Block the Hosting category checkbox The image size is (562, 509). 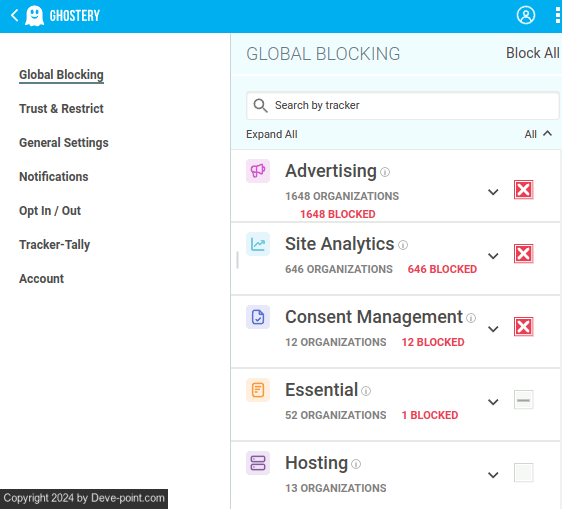coord(524,473)
